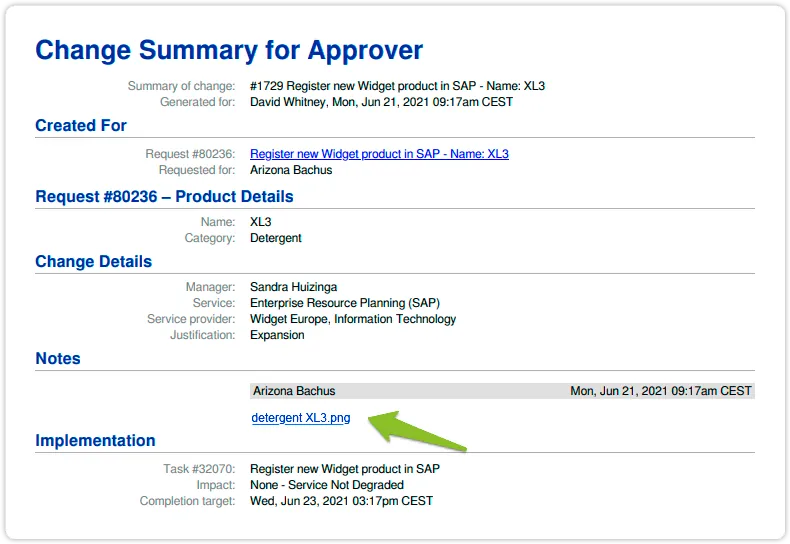This screenshot has width=790, height=544.
Task: Click the Implementation section heading
Action: click(x=95, y=441)
